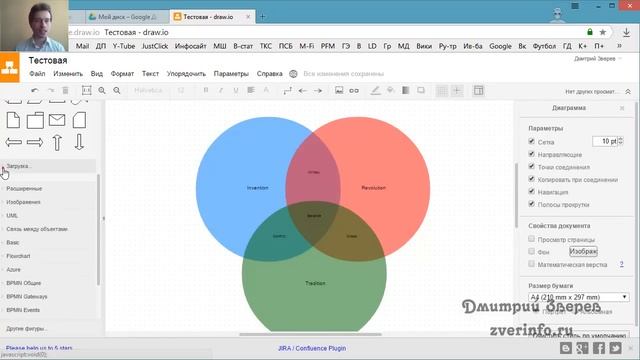Open the Вид menu
This screenshot has width=640, height=360.
tap(97, 74)
